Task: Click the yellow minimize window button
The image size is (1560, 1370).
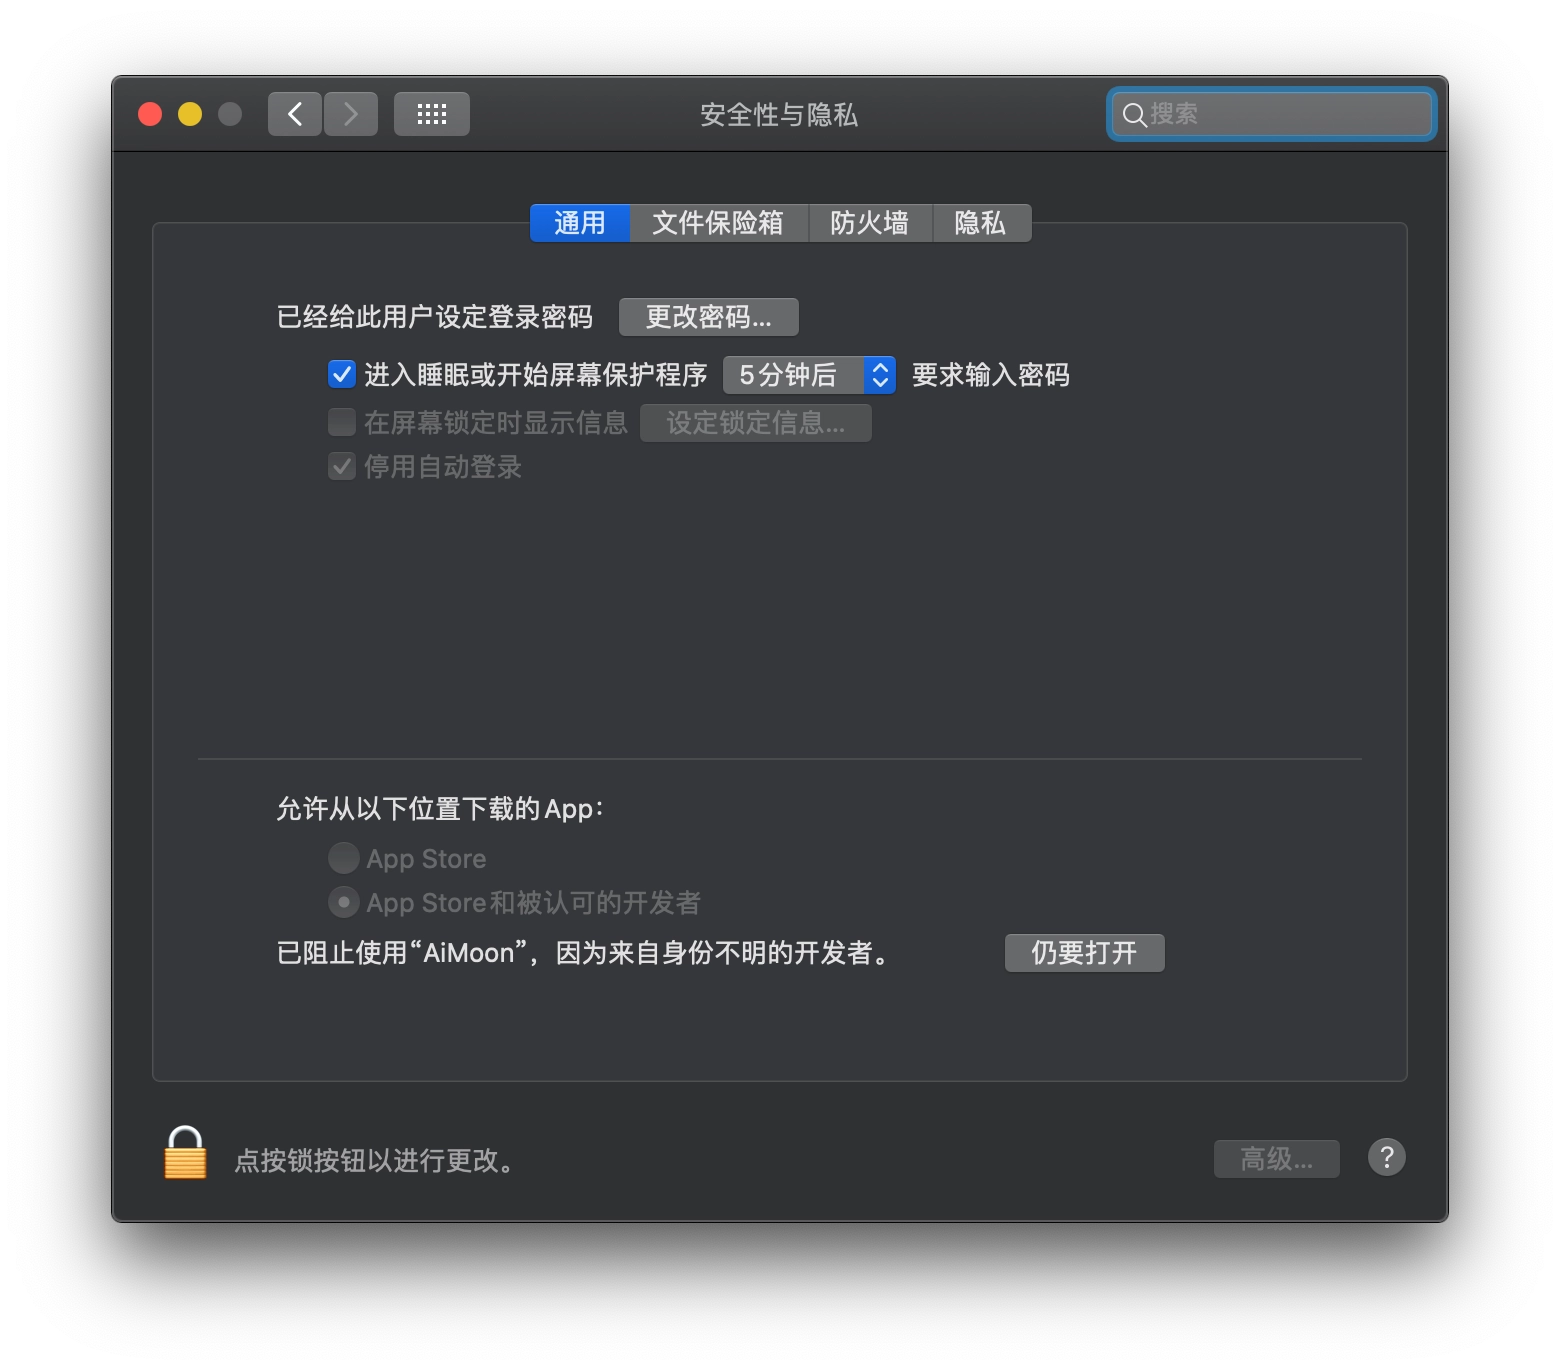Action: (190, 114)
